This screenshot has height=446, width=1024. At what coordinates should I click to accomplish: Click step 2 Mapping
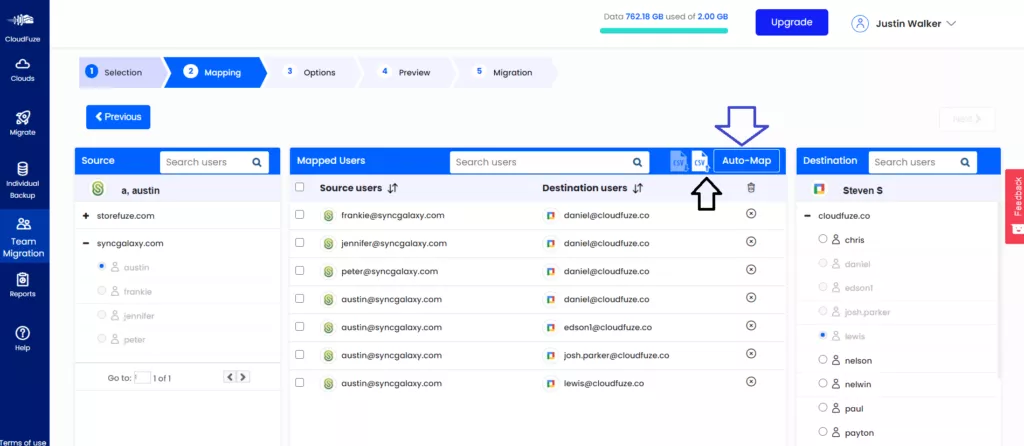214,72
